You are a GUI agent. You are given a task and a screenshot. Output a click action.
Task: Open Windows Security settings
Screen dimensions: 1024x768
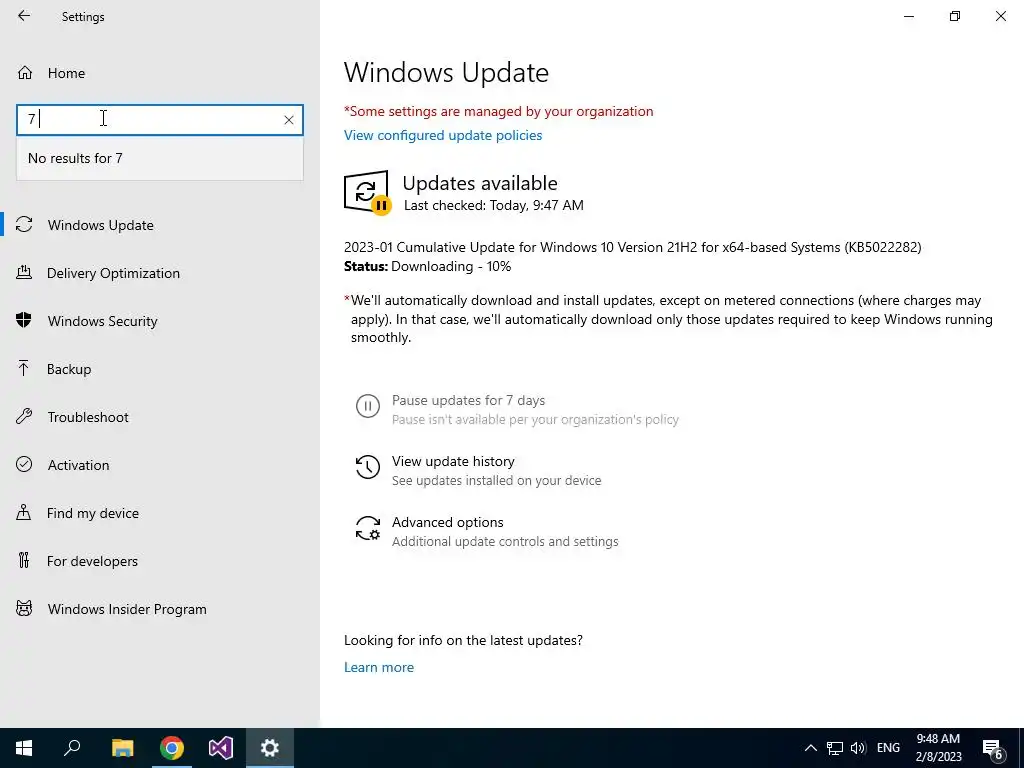(103, 321)
